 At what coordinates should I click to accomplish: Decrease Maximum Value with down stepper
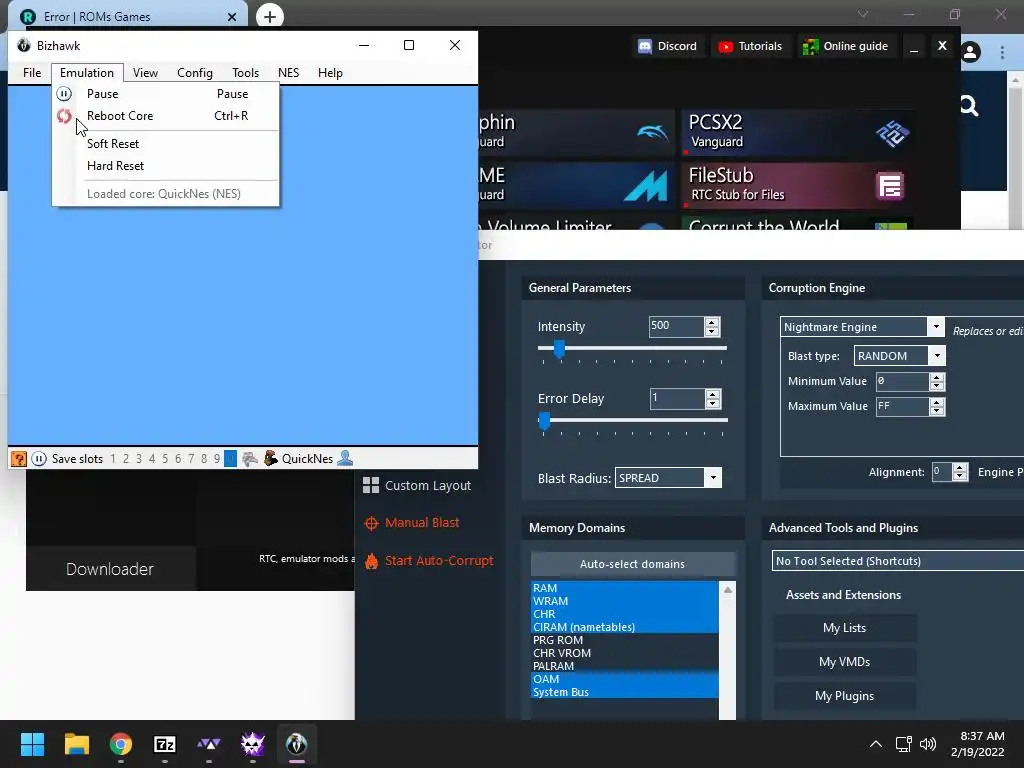[936, 411]
